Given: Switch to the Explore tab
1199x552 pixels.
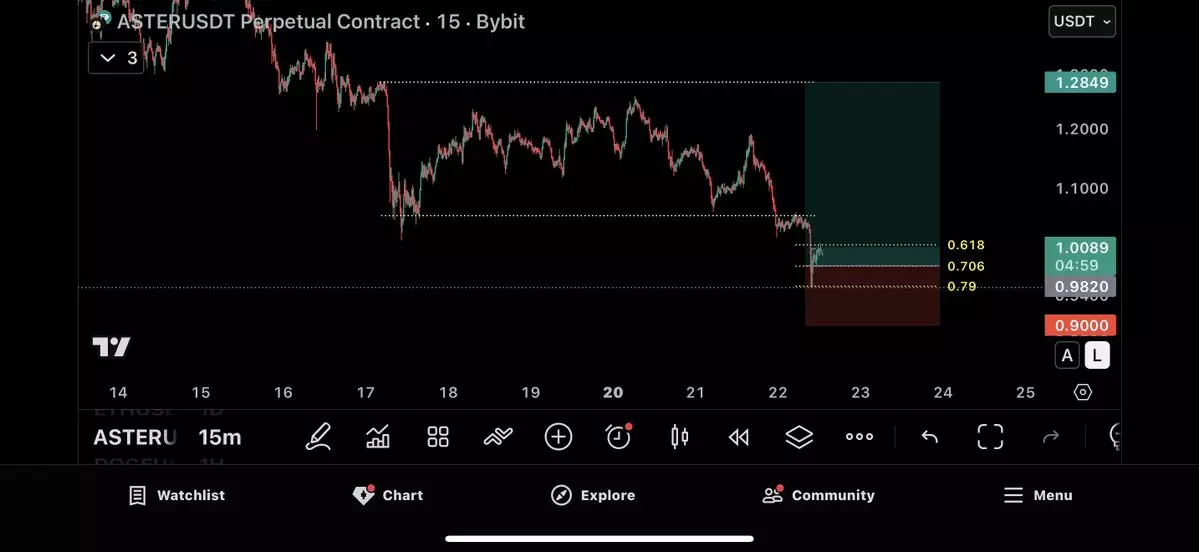Looking at the screenshot, I should coord(593,495).
